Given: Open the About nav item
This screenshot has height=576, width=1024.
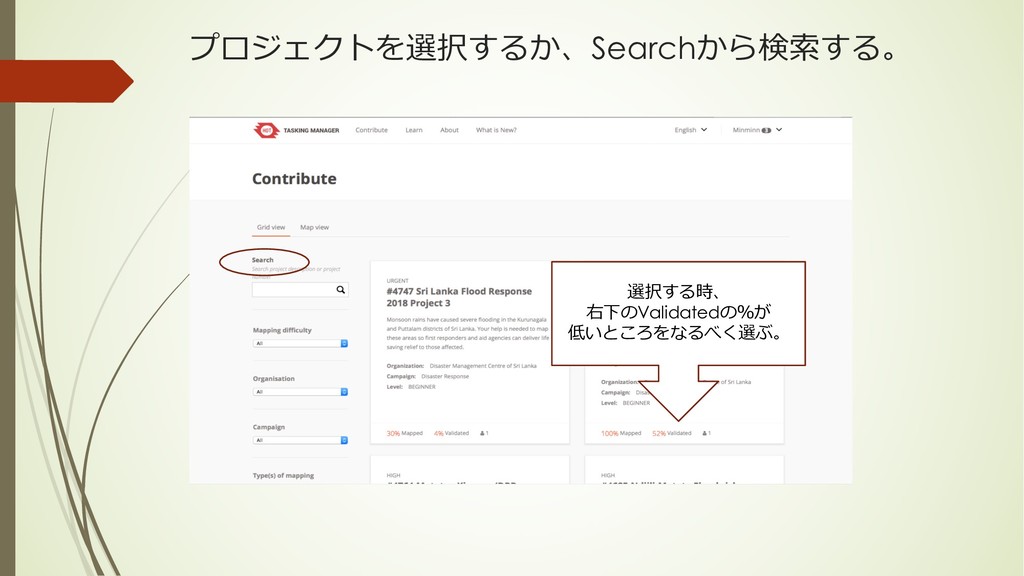Looking at the screenshot, I should [449, 130].
